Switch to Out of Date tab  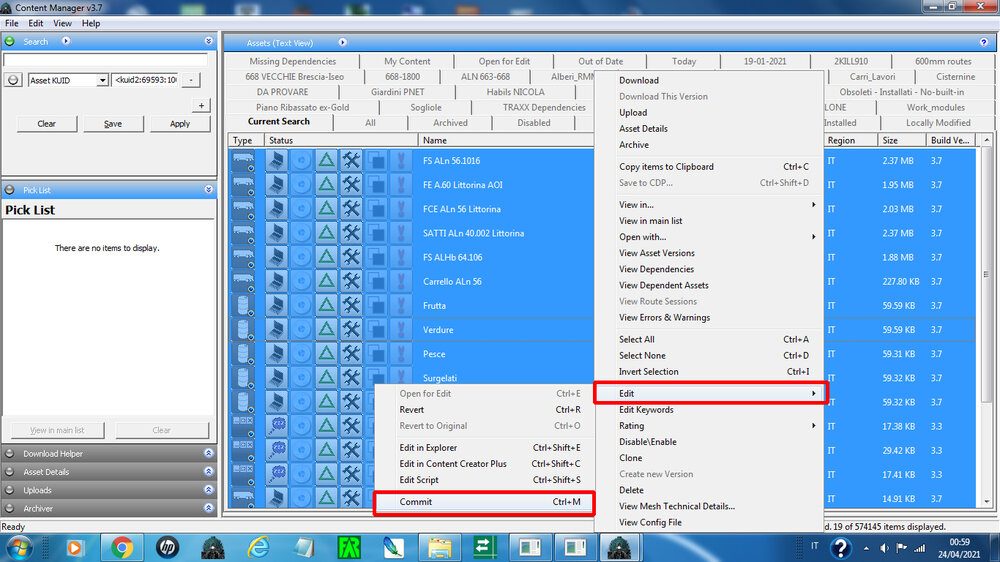point(600,61)
